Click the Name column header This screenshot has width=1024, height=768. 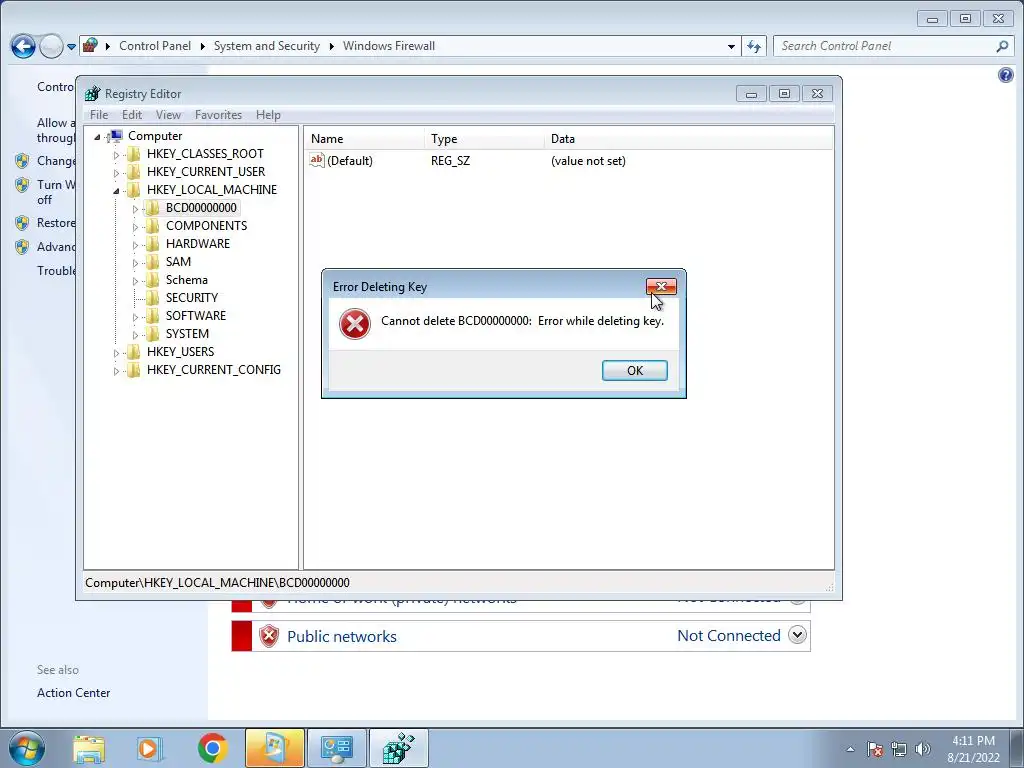click(x=364, y=138)
